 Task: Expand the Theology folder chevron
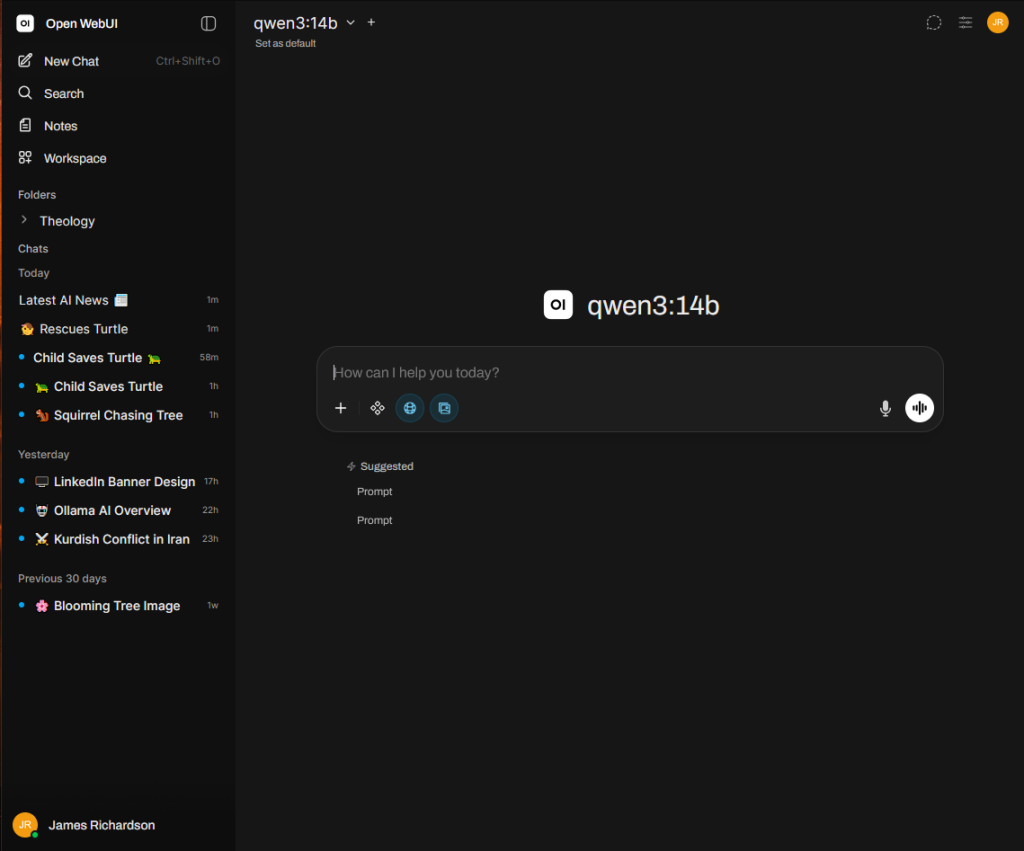pyautogui.click(x=24, y=220)
